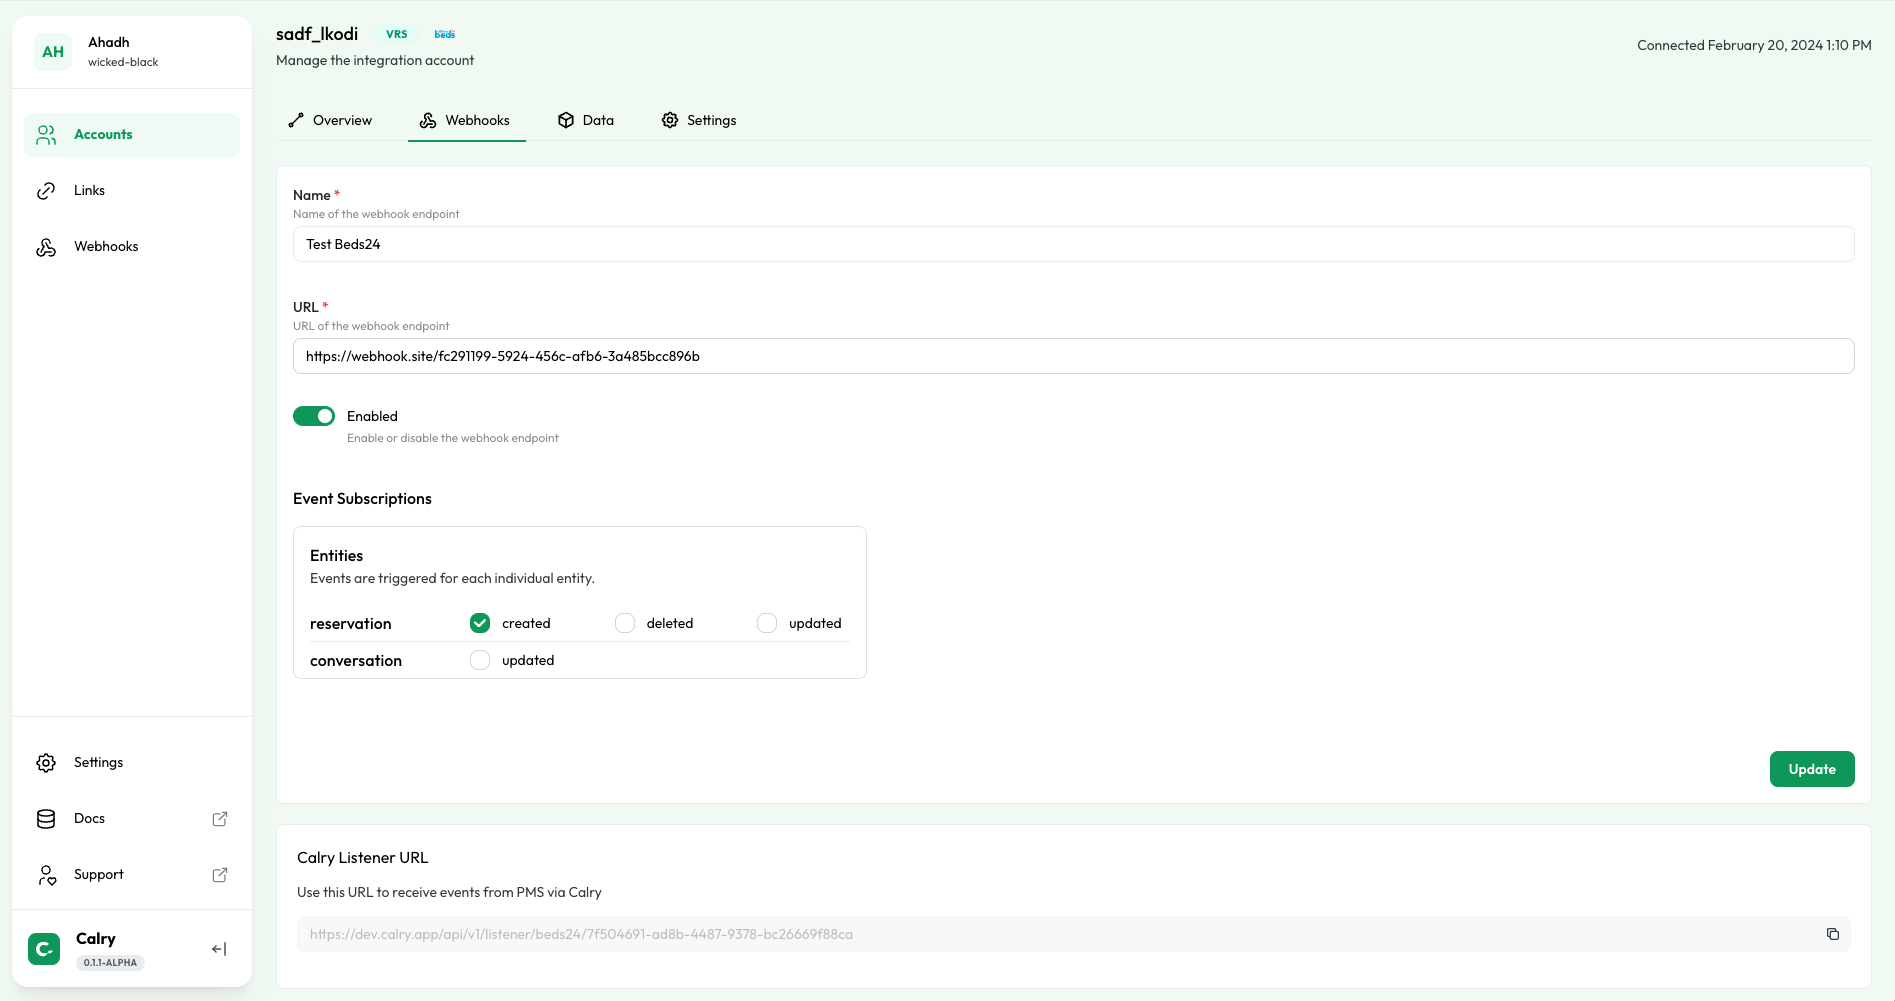Open Docs link in the sidebar
The height and width of the screenshot is (1001, 1895).
(x=132, y=819)
